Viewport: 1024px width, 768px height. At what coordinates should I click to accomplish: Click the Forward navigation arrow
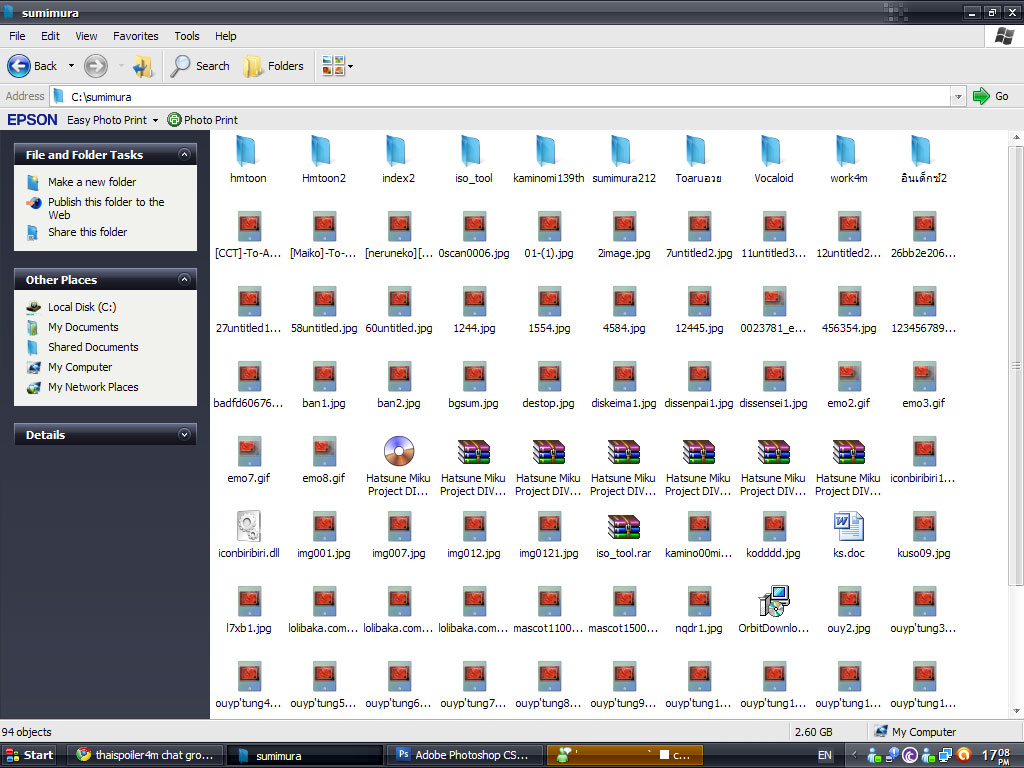pos(96,66)
